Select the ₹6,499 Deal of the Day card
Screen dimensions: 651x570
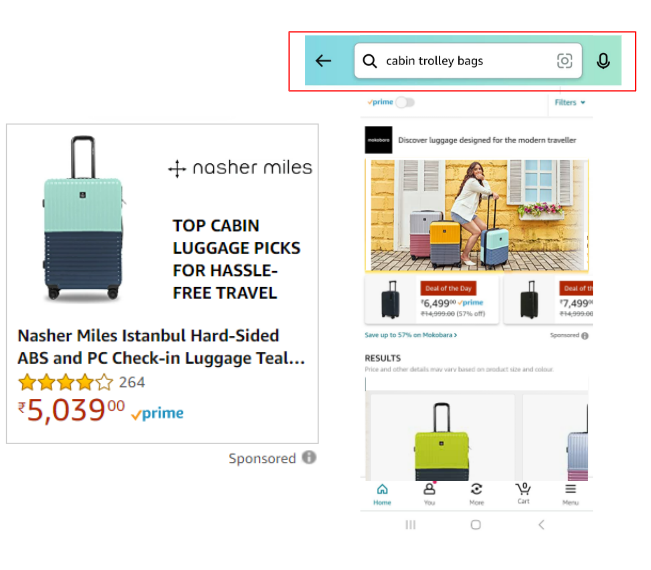(432, 300)
